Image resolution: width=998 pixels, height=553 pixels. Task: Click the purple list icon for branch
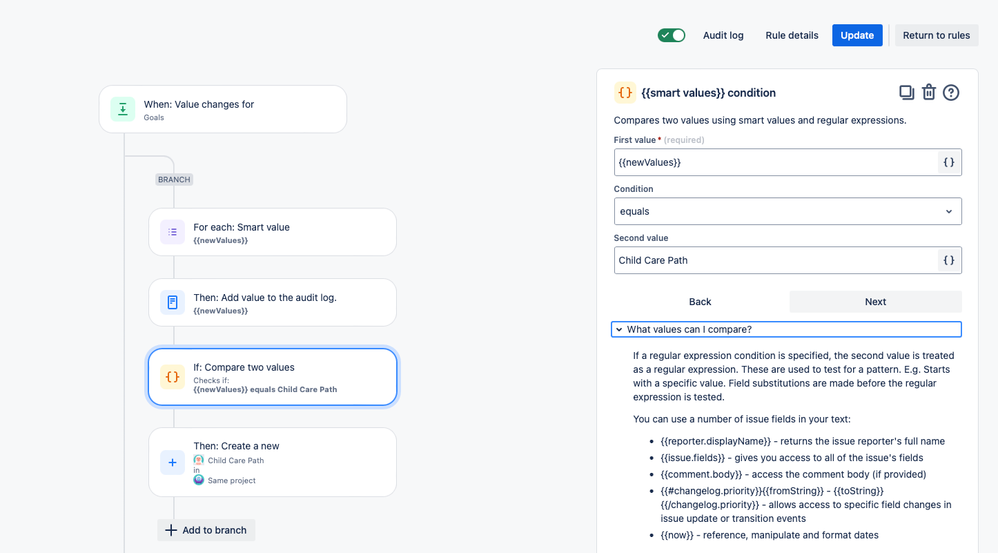pos(172,232)
